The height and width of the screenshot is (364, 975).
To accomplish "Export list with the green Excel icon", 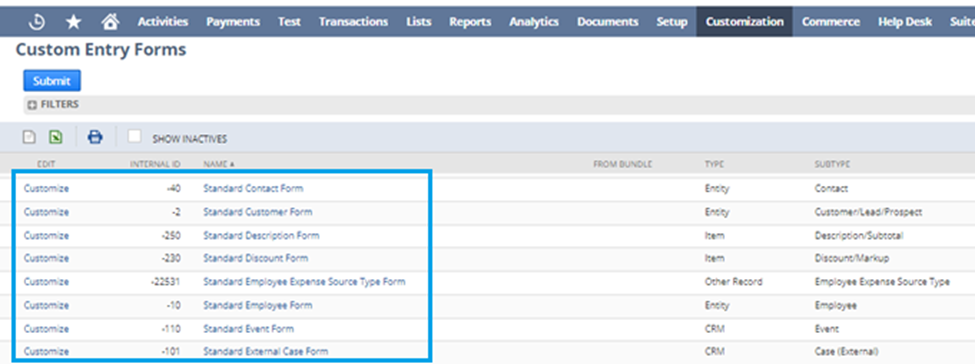I will click(55, 137).
